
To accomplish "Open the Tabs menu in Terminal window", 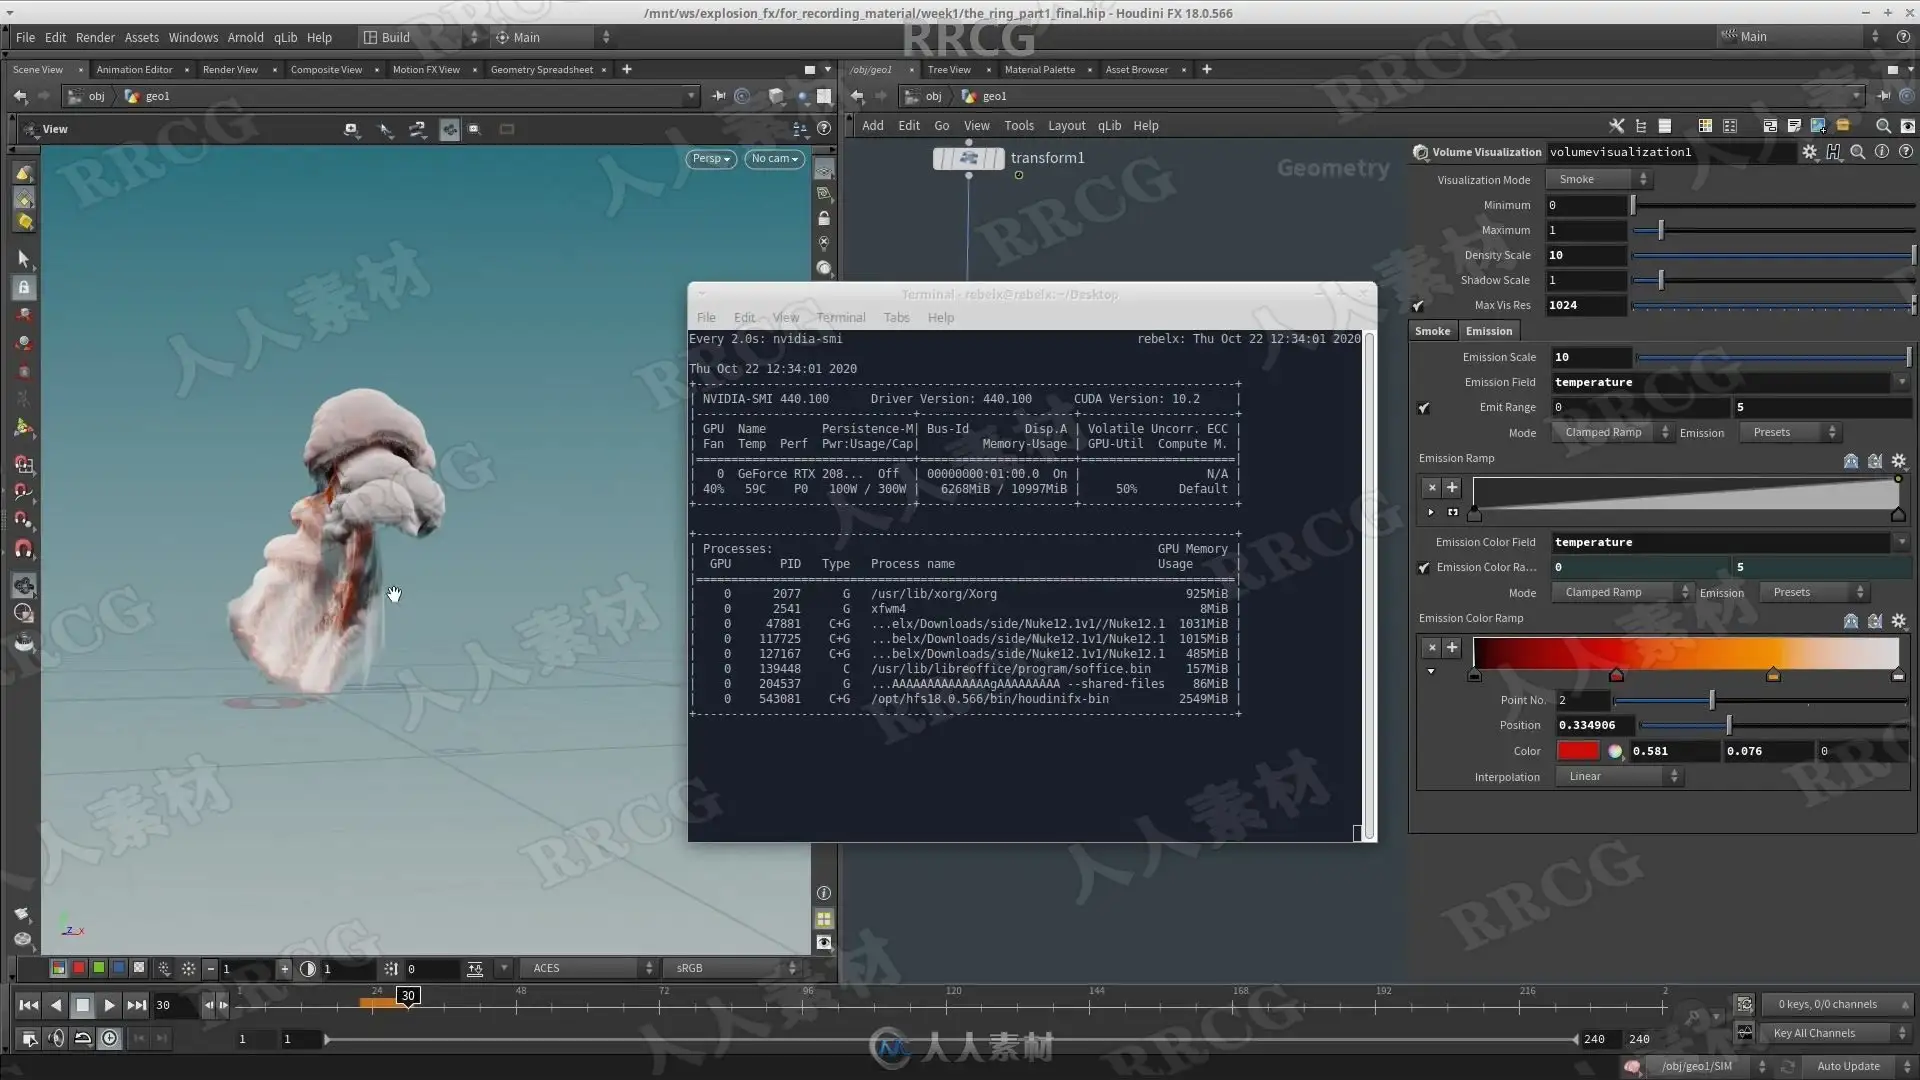I will click(x=896, y=318).
